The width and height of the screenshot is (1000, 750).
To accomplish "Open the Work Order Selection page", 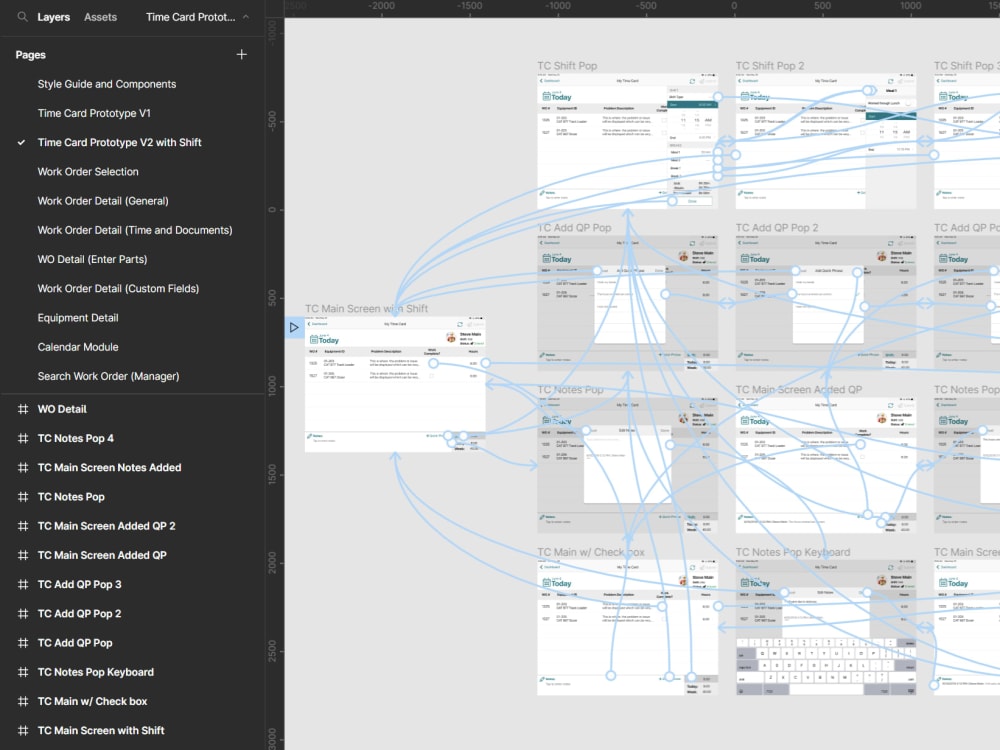I will (x=88, y=172).
